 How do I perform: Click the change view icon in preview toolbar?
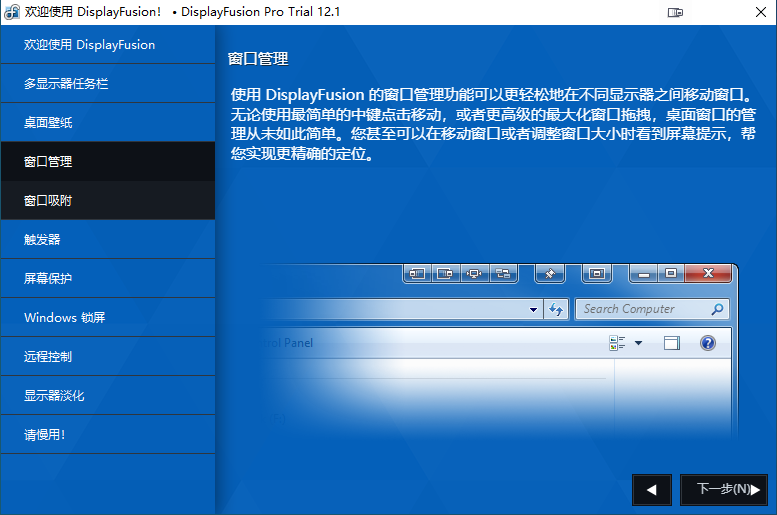(617, 343)
